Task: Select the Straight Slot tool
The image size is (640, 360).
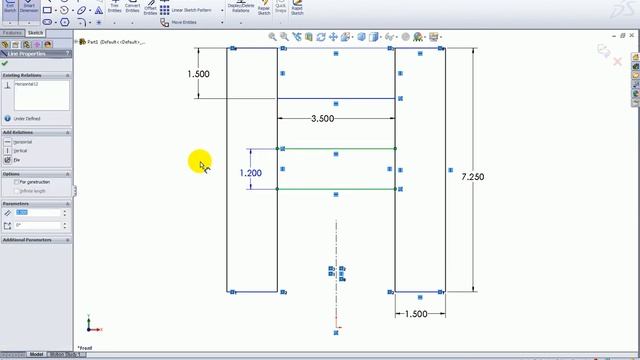Action: coord(47,22)
